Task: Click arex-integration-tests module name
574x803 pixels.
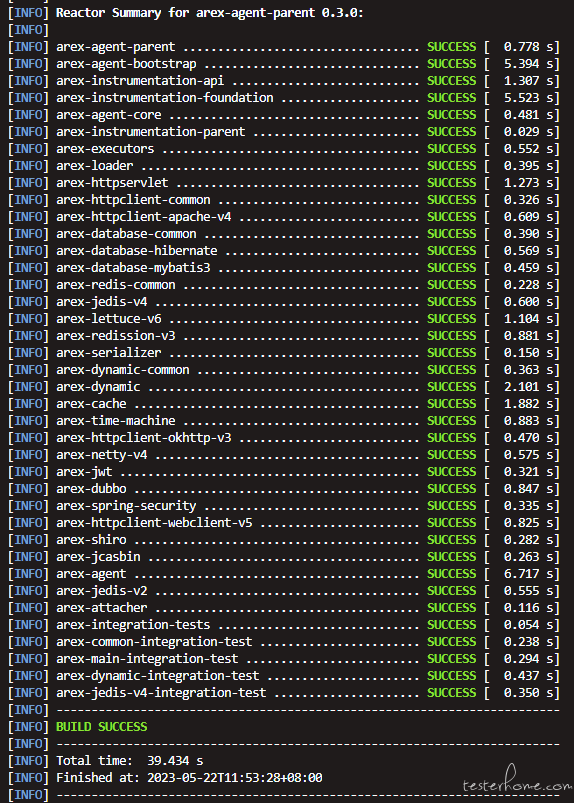Action: click(x=133, y=624)
